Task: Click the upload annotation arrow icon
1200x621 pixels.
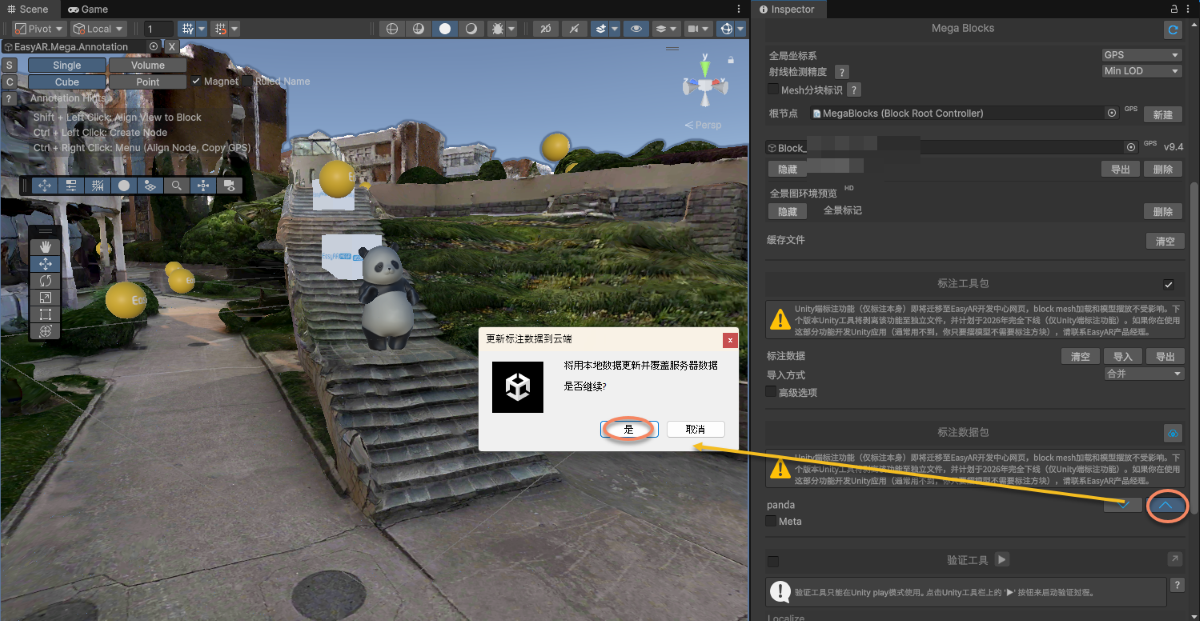Action: point(1166,506)
